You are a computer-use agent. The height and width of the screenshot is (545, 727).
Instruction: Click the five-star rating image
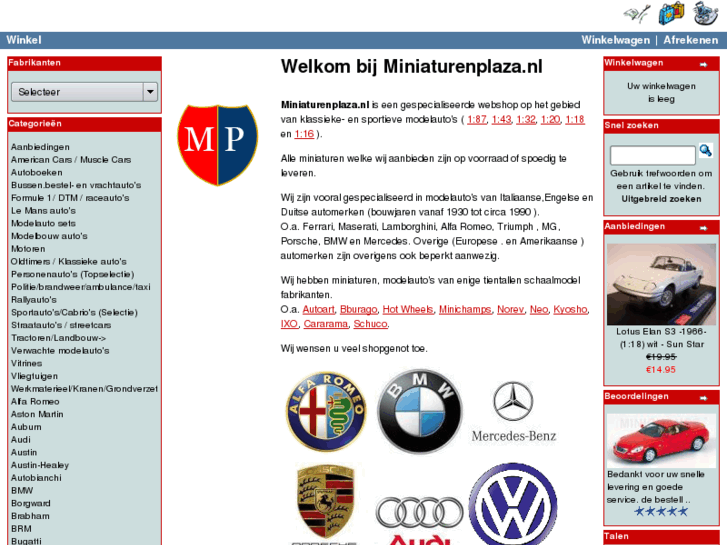pos(661,512)
